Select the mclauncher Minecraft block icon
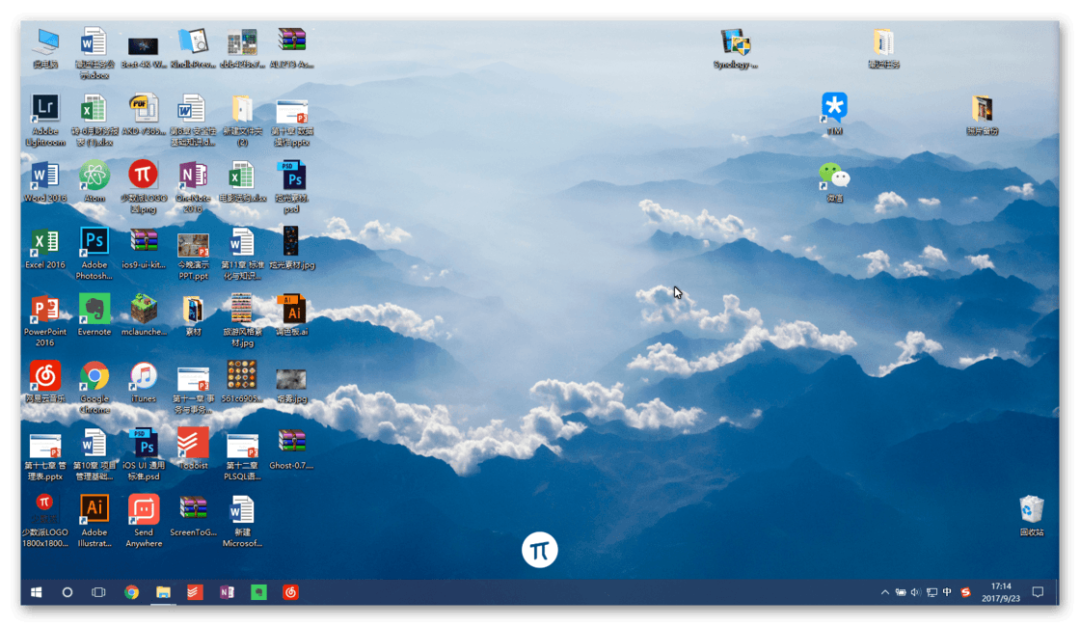The width and height of the screenshot is (1080, 626). 144,315
